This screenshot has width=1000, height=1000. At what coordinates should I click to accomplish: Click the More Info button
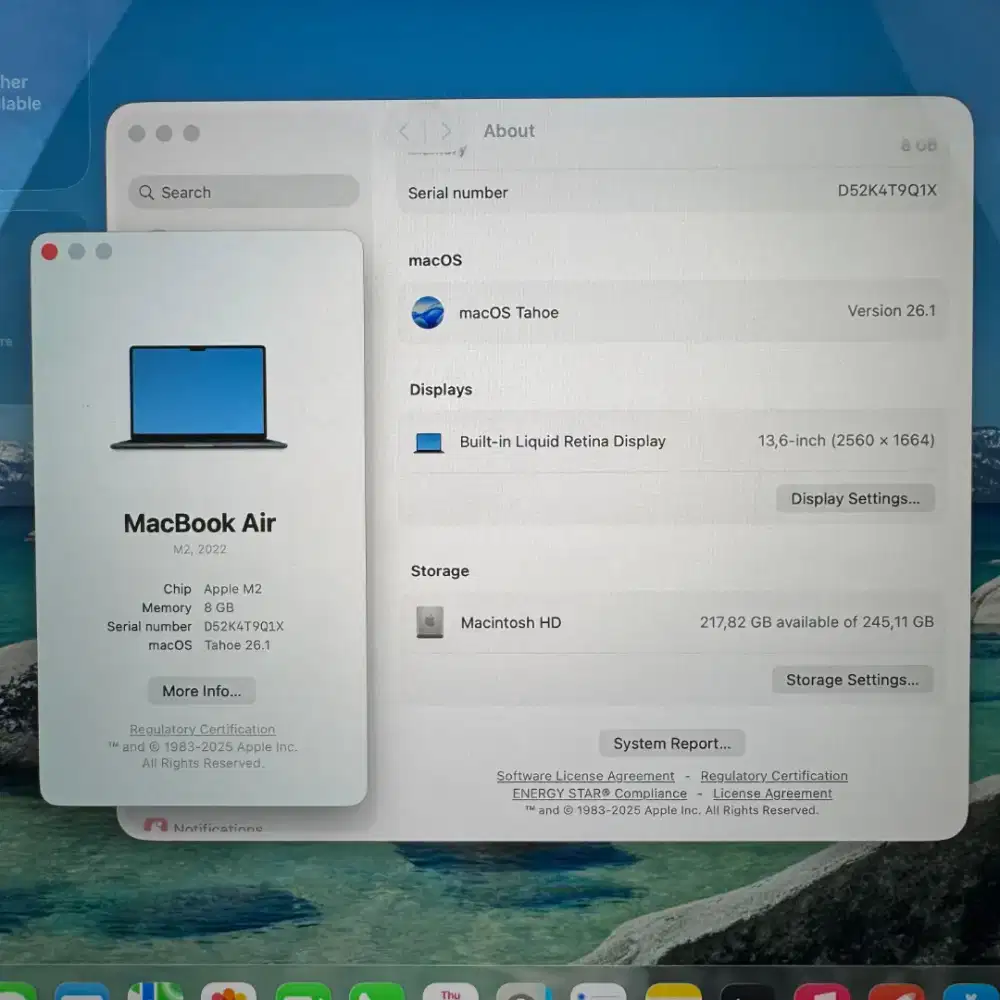(x=200, y=690)
